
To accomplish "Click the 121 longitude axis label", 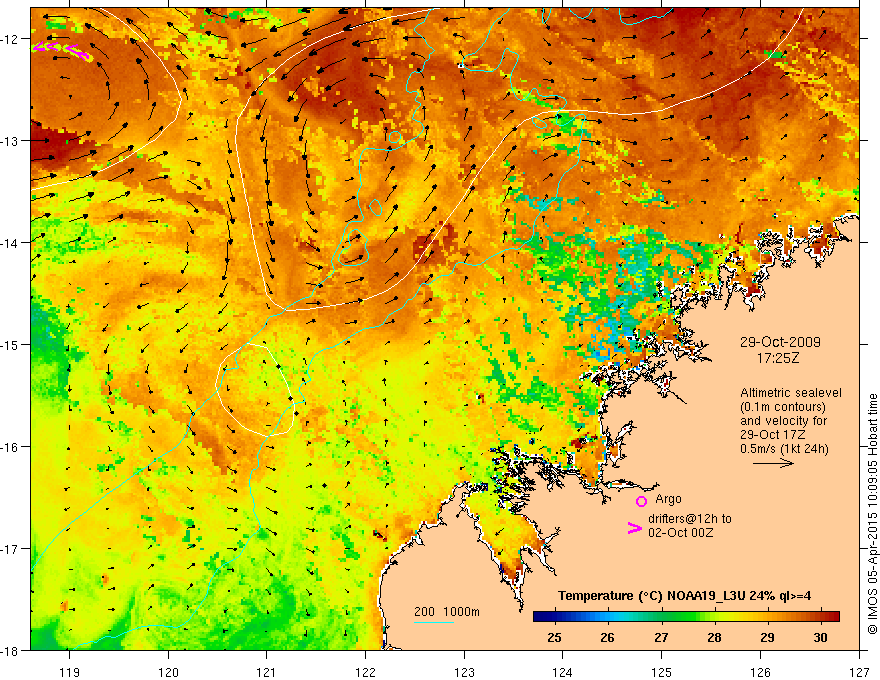I will (267, 672).
